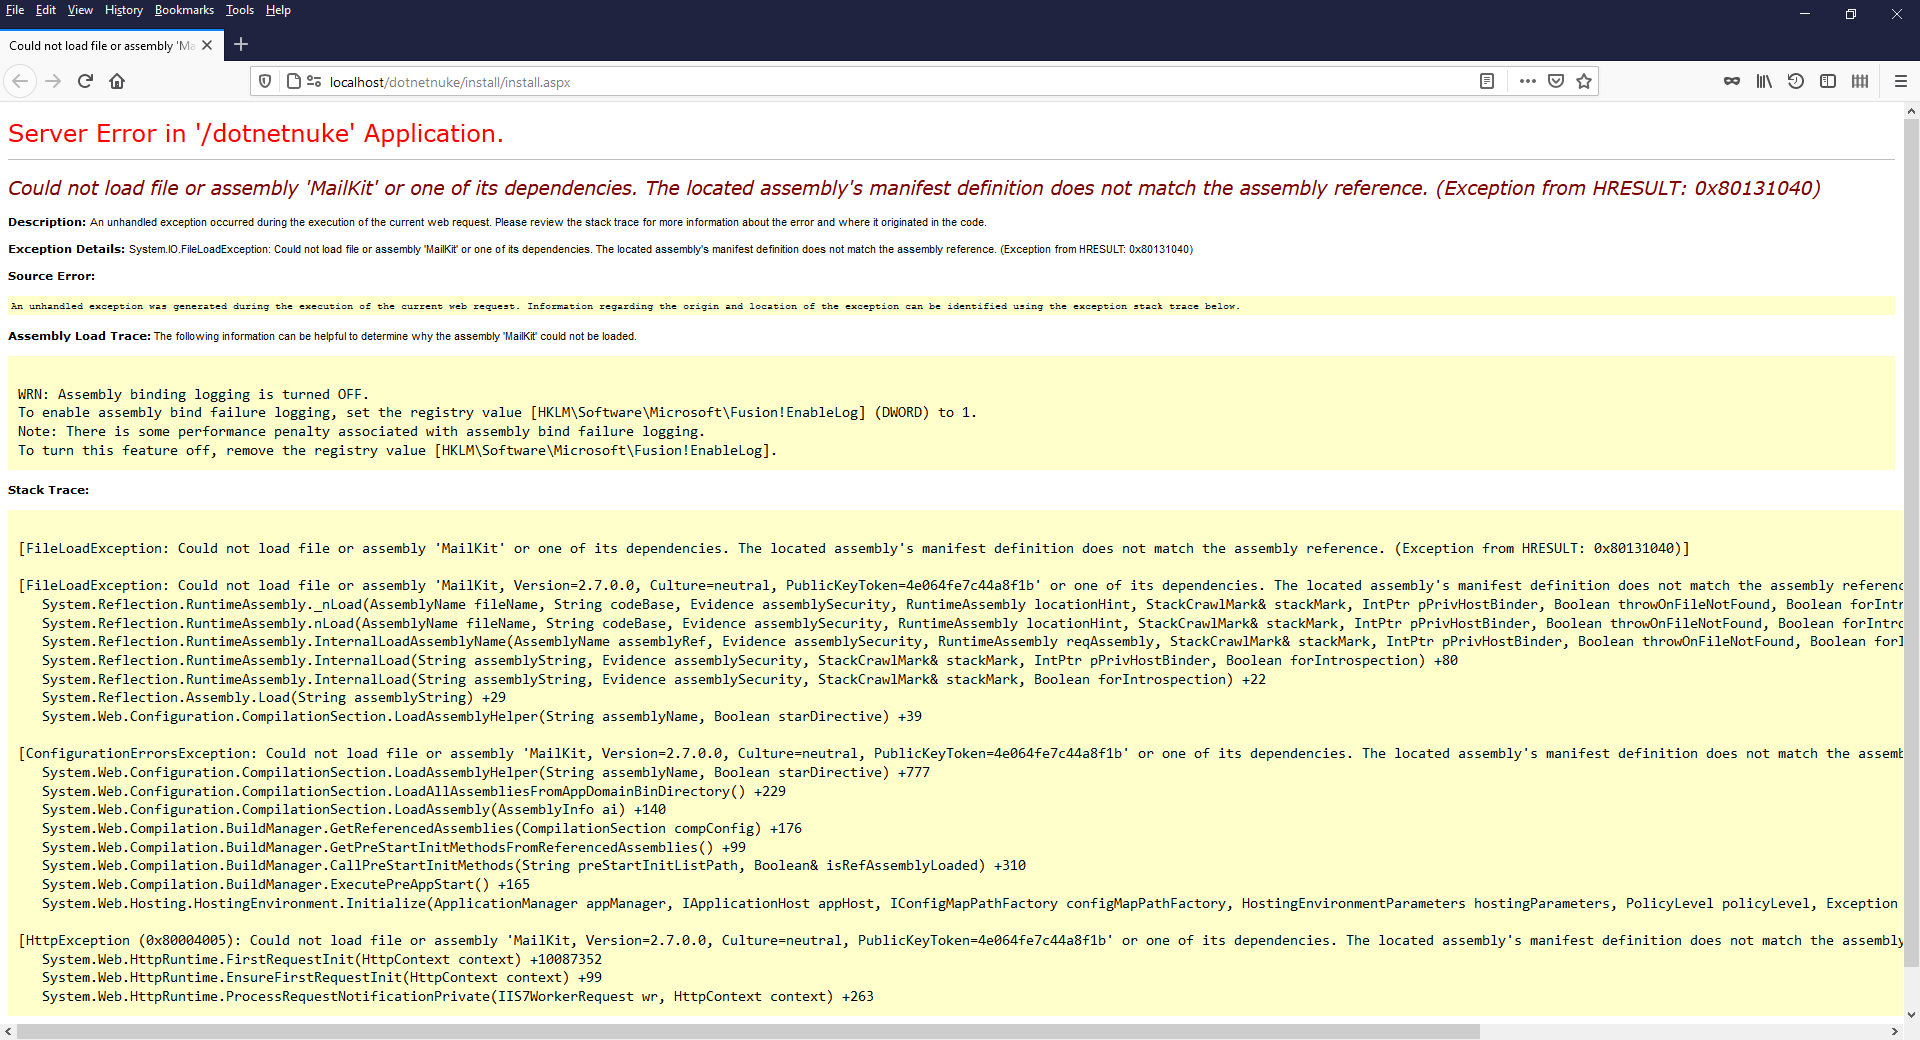The height and width of the screenshot is (1040, 1920).
Task: Open Library toolbar icon
Action: point(1764,81)
